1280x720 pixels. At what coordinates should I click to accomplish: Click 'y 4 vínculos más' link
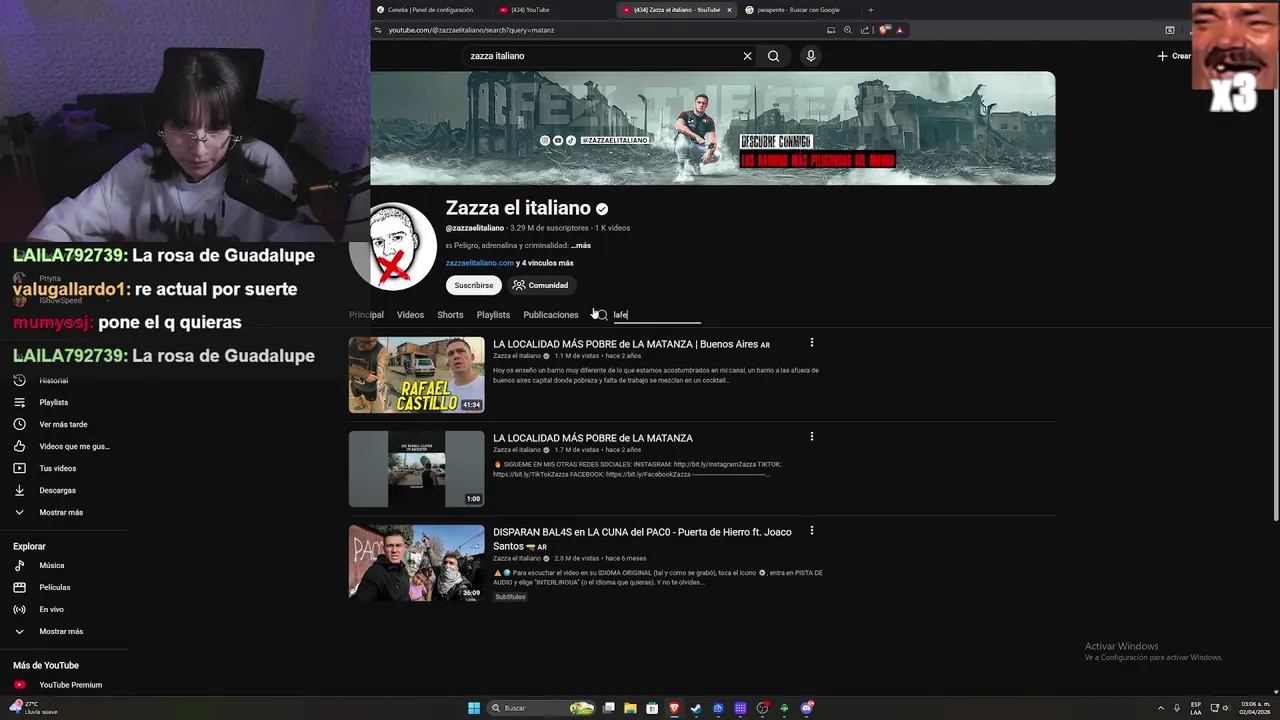pos(545,263)
